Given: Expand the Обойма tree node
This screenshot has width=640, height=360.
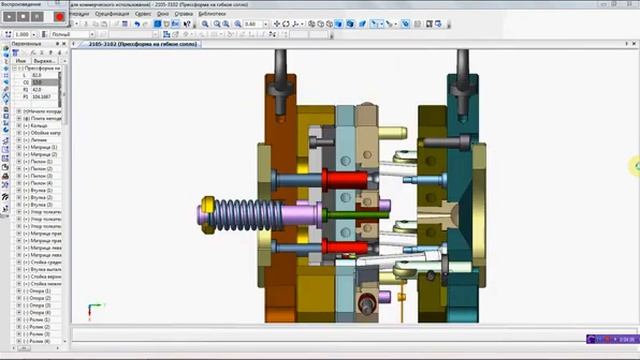Looking at the screenshot, I should pos(19,133).
